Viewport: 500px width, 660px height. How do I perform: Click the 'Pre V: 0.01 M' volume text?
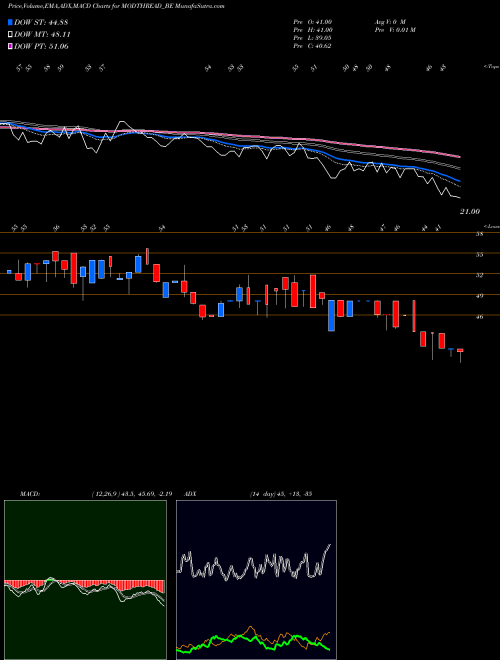(394, 29)
